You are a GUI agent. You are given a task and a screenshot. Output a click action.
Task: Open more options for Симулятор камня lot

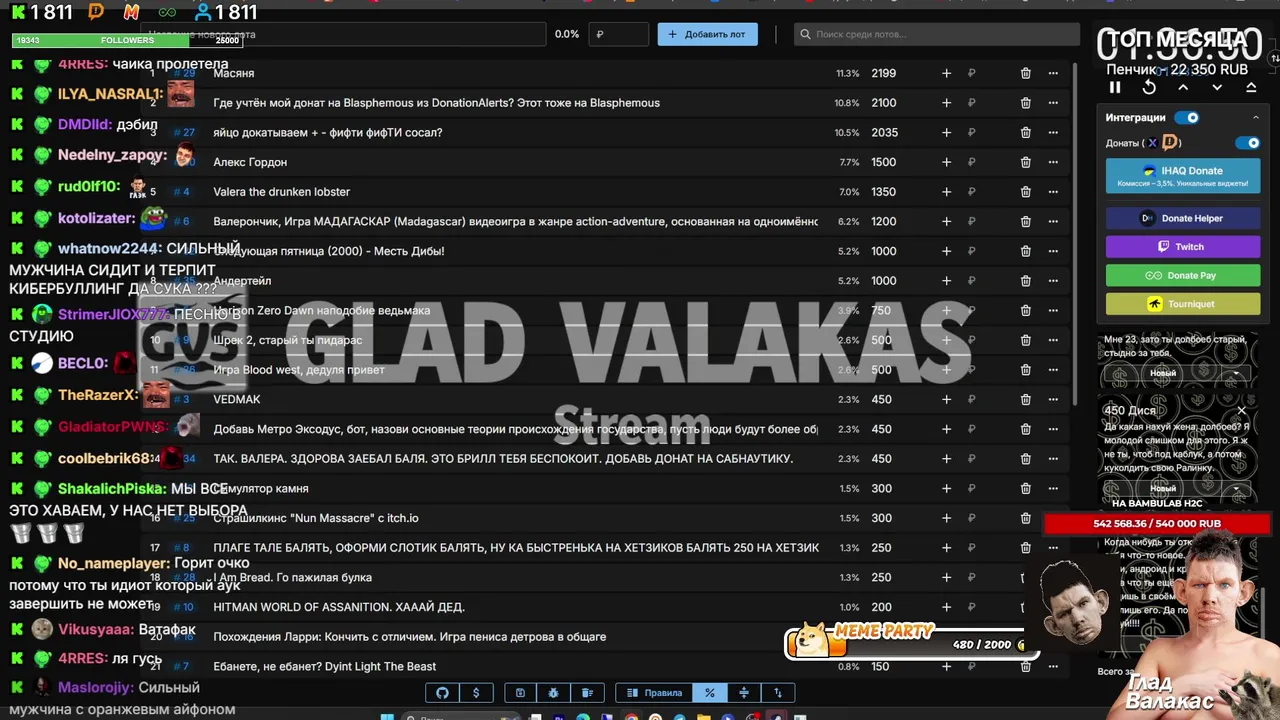[1053, 488]
